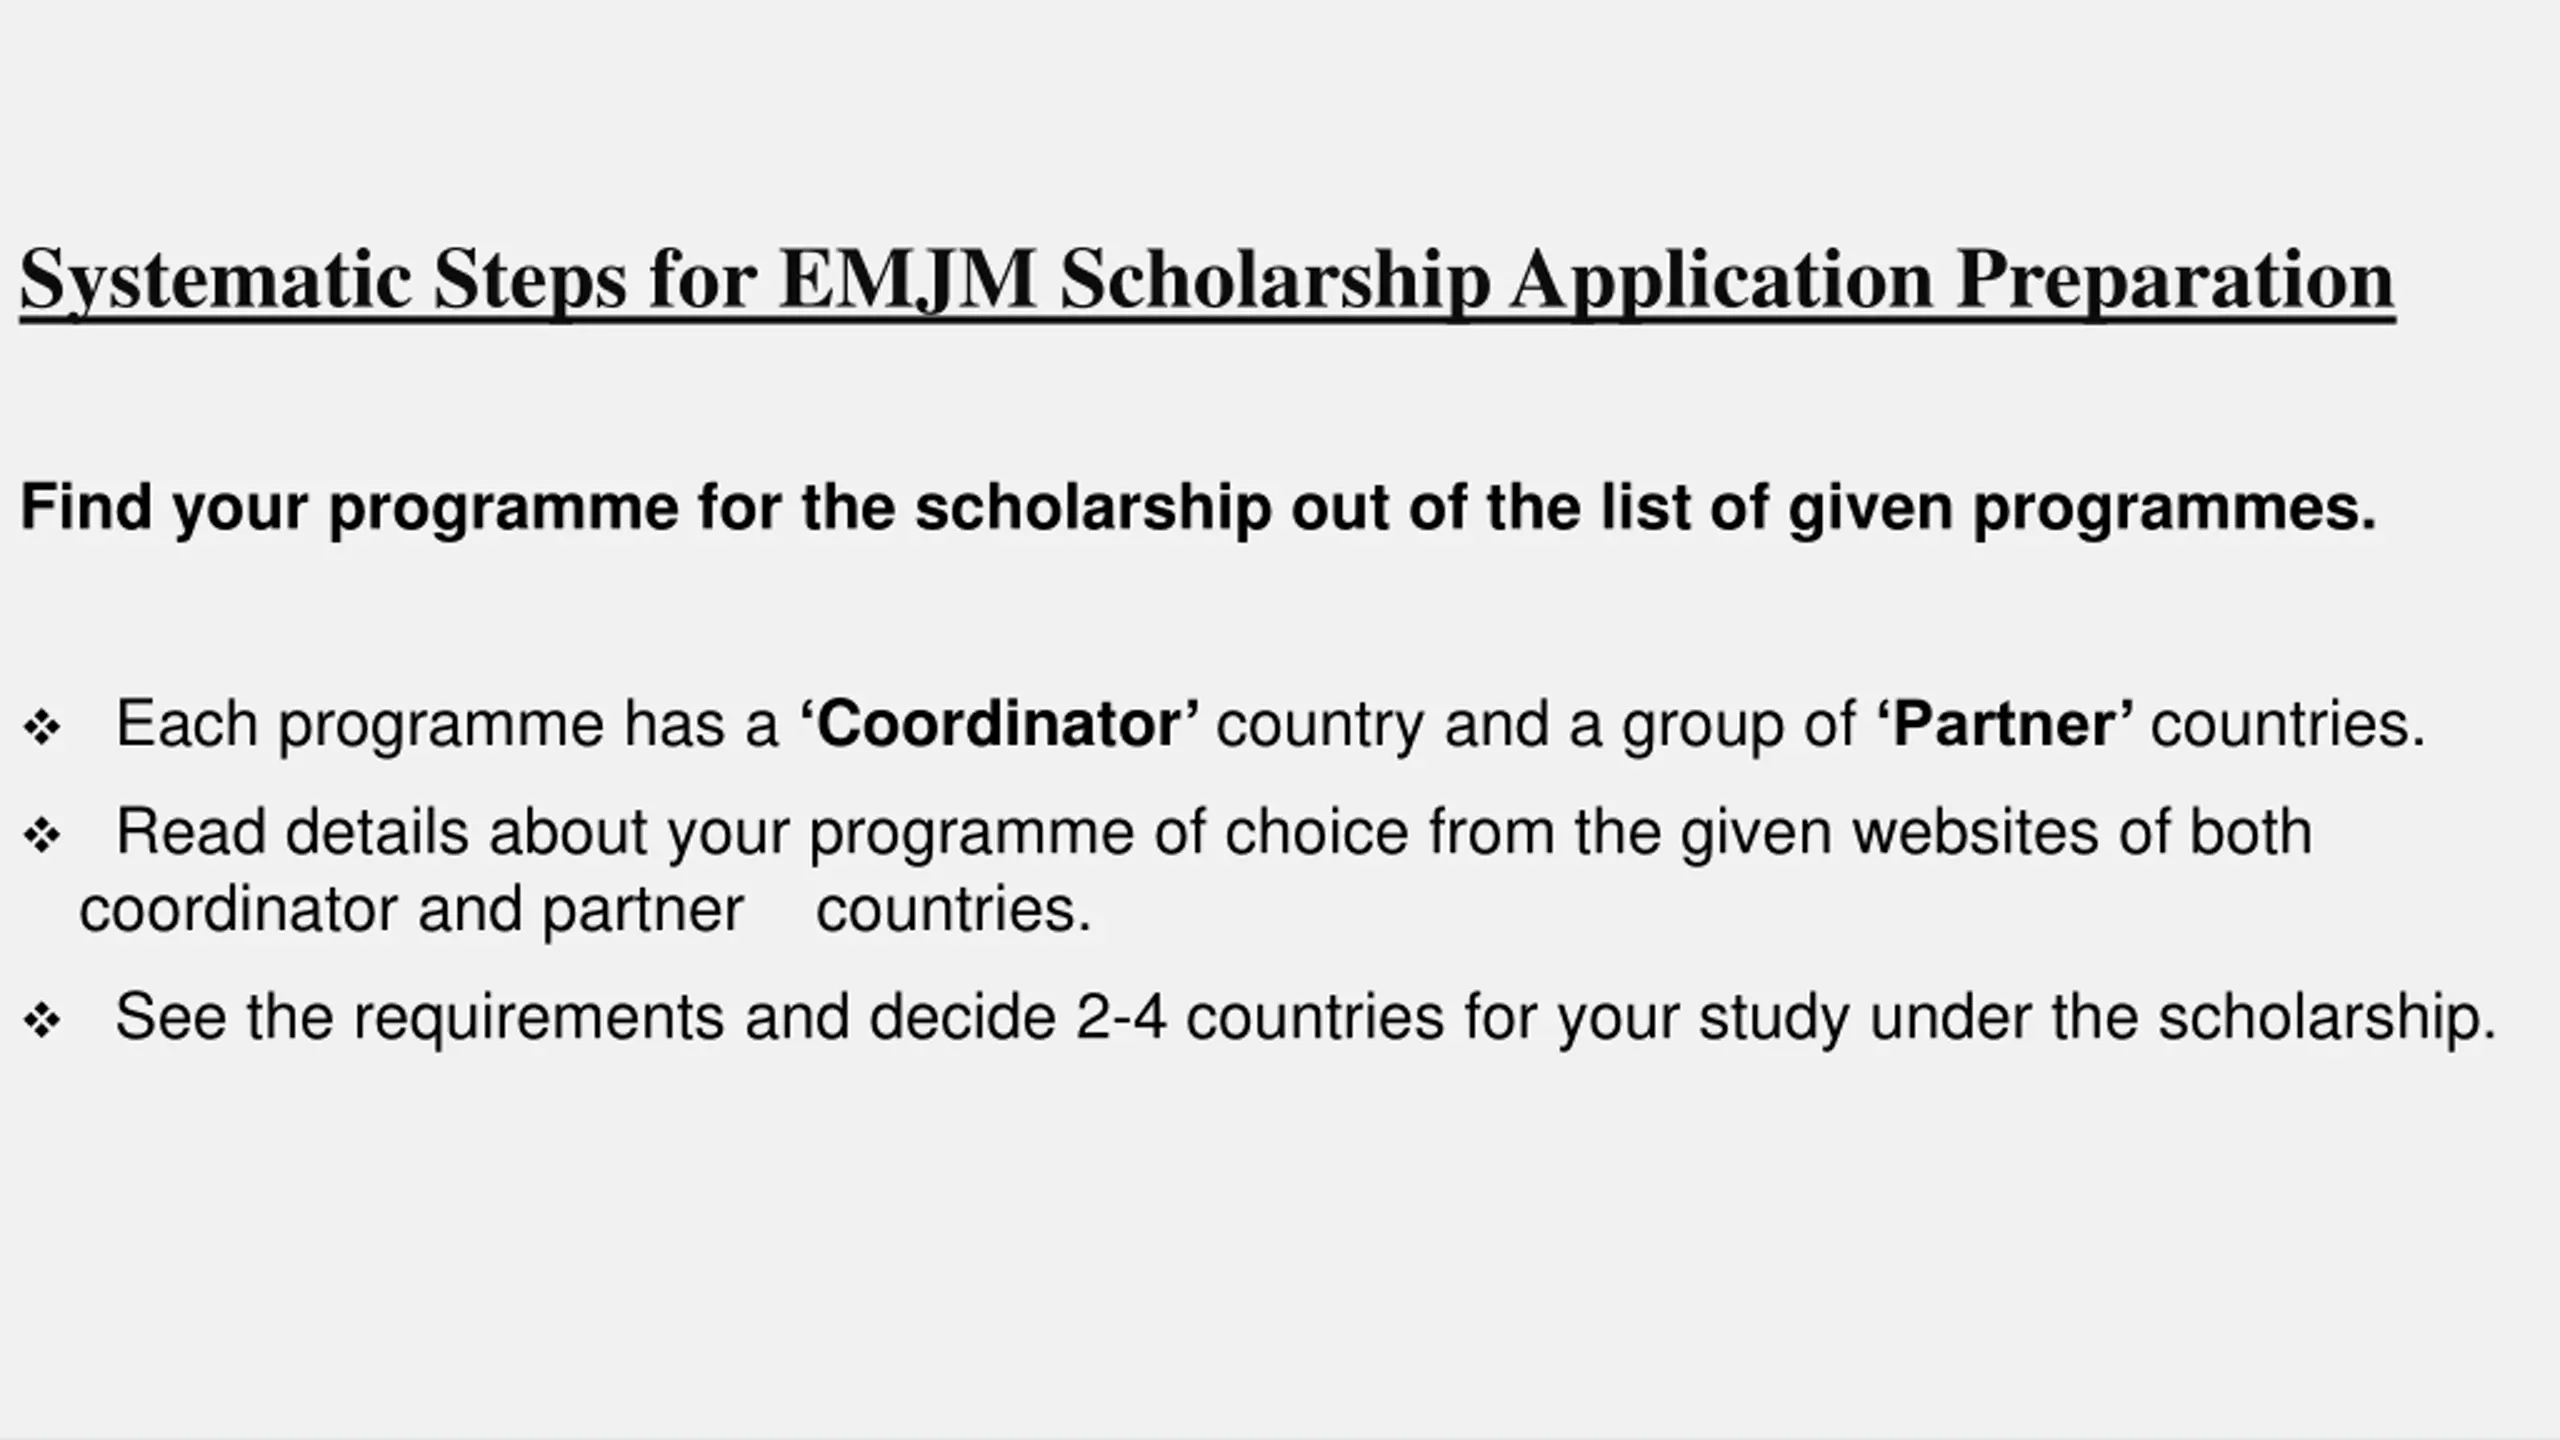Click the word 'Systematic' in the title
Screen dimensions: 2560x1440
215,281
